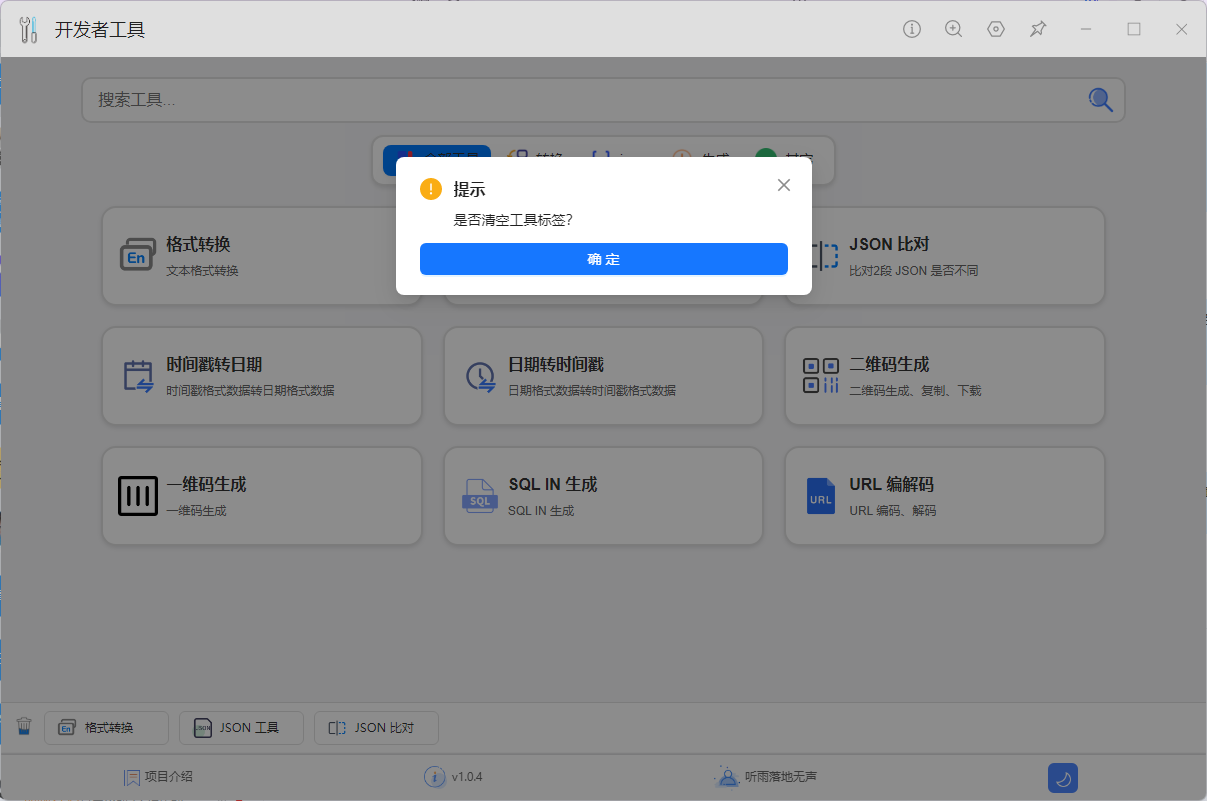Open the 格式转换 tool card icon
This screenshot has height=801, width=1207.
point(137,256)
